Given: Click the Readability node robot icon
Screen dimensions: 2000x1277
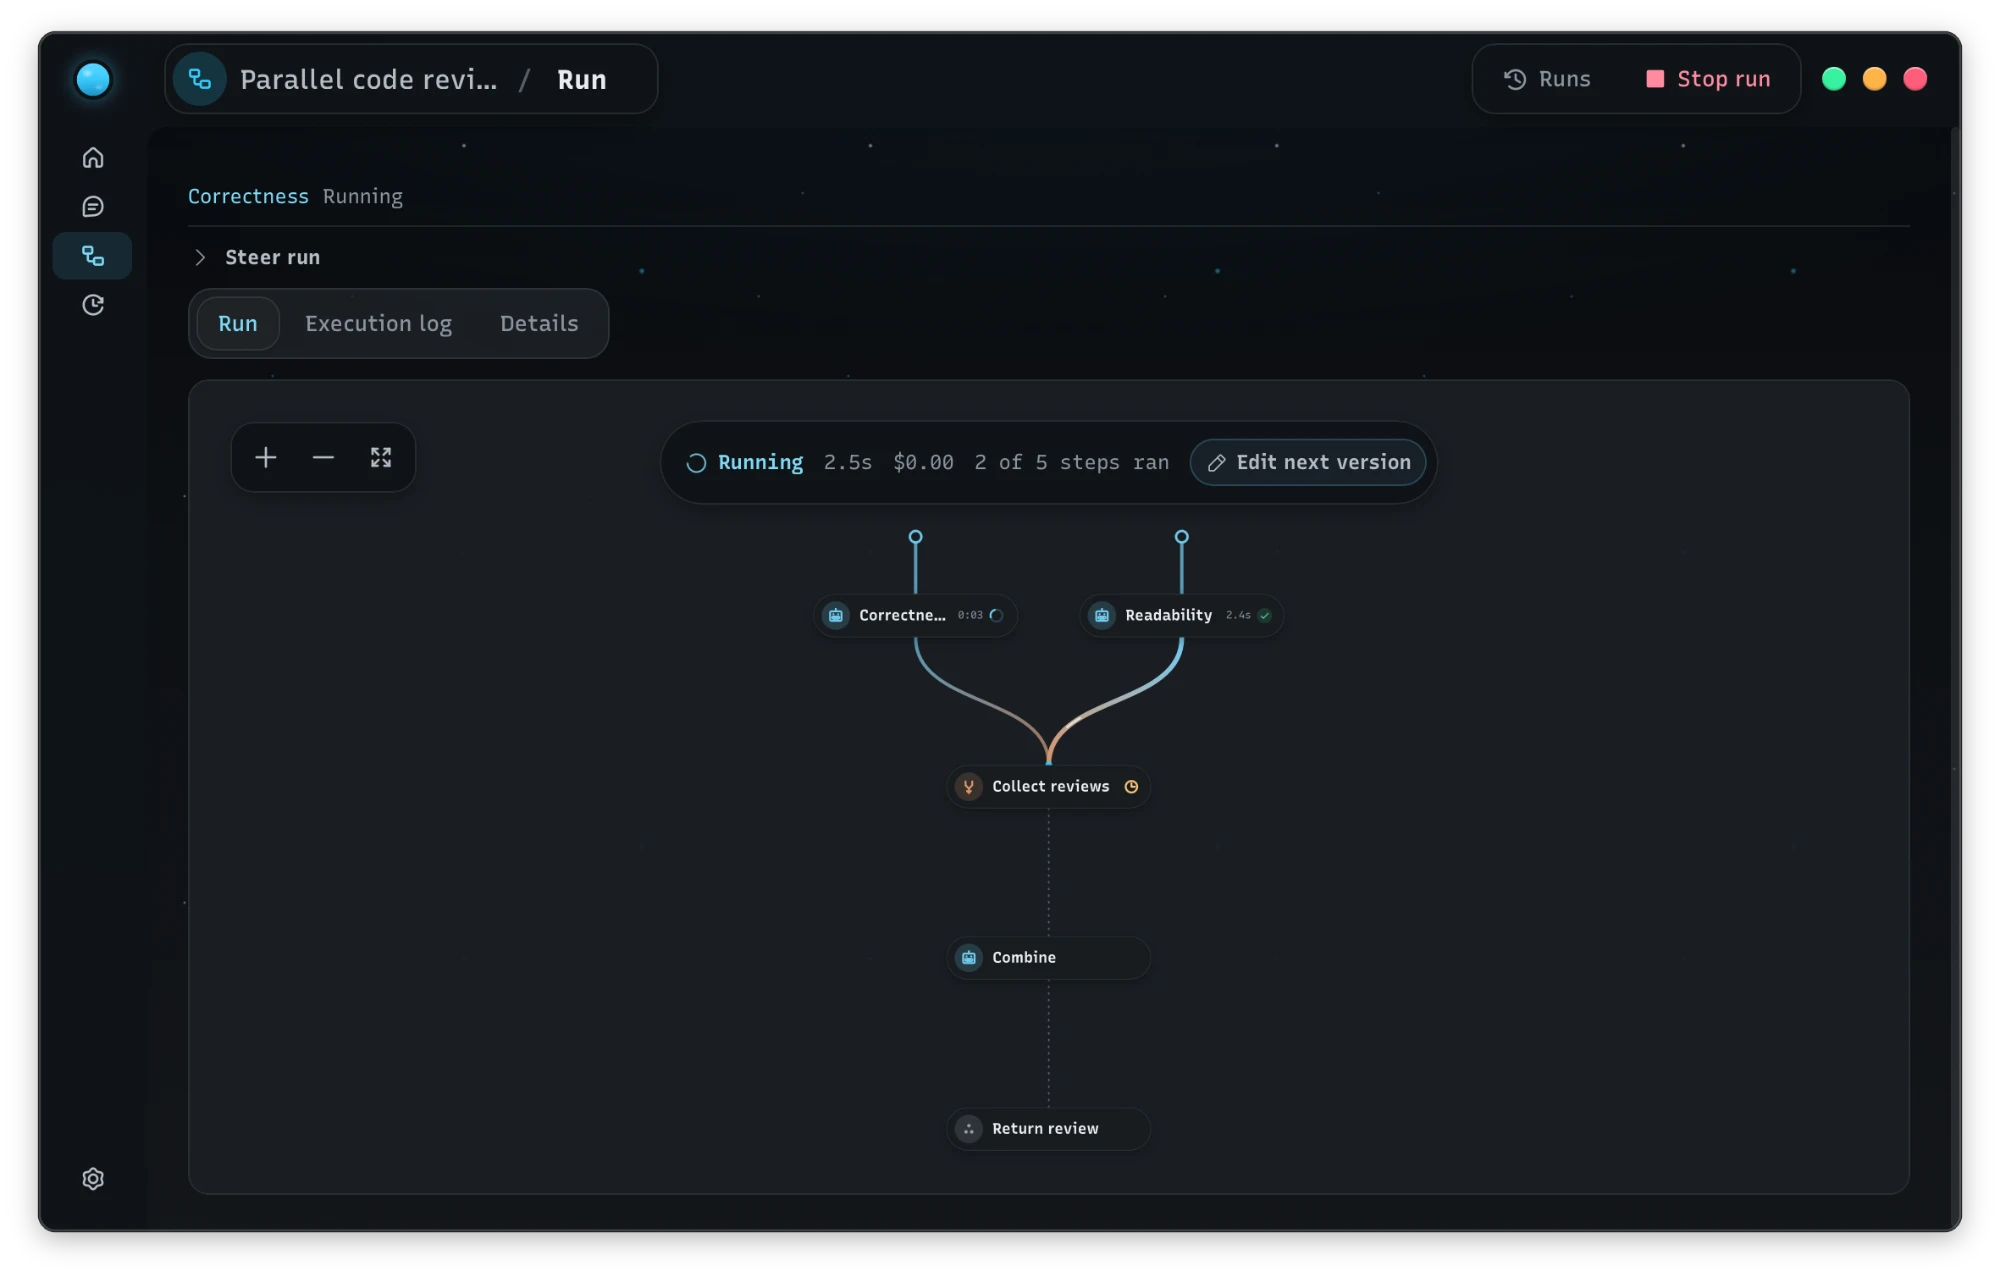Looking at the screenshot, I should (x=1102, y=616).
